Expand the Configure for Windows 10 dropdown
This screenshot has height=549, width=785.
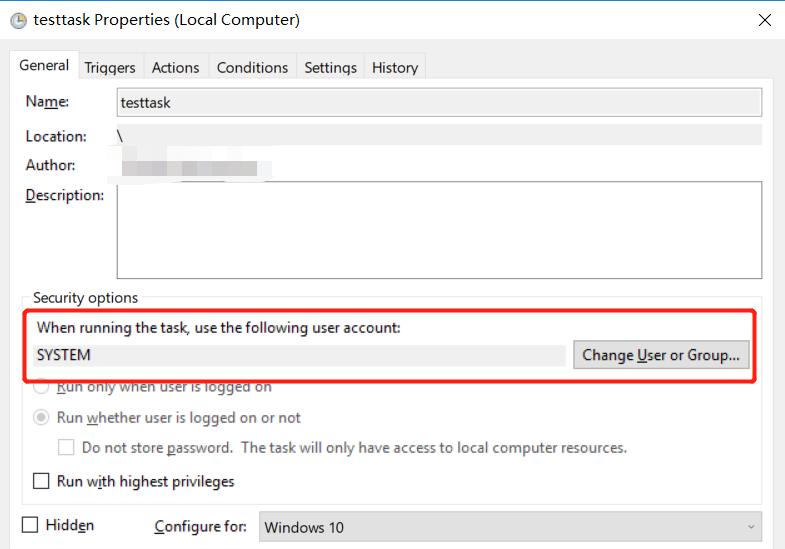coord(510,527)
